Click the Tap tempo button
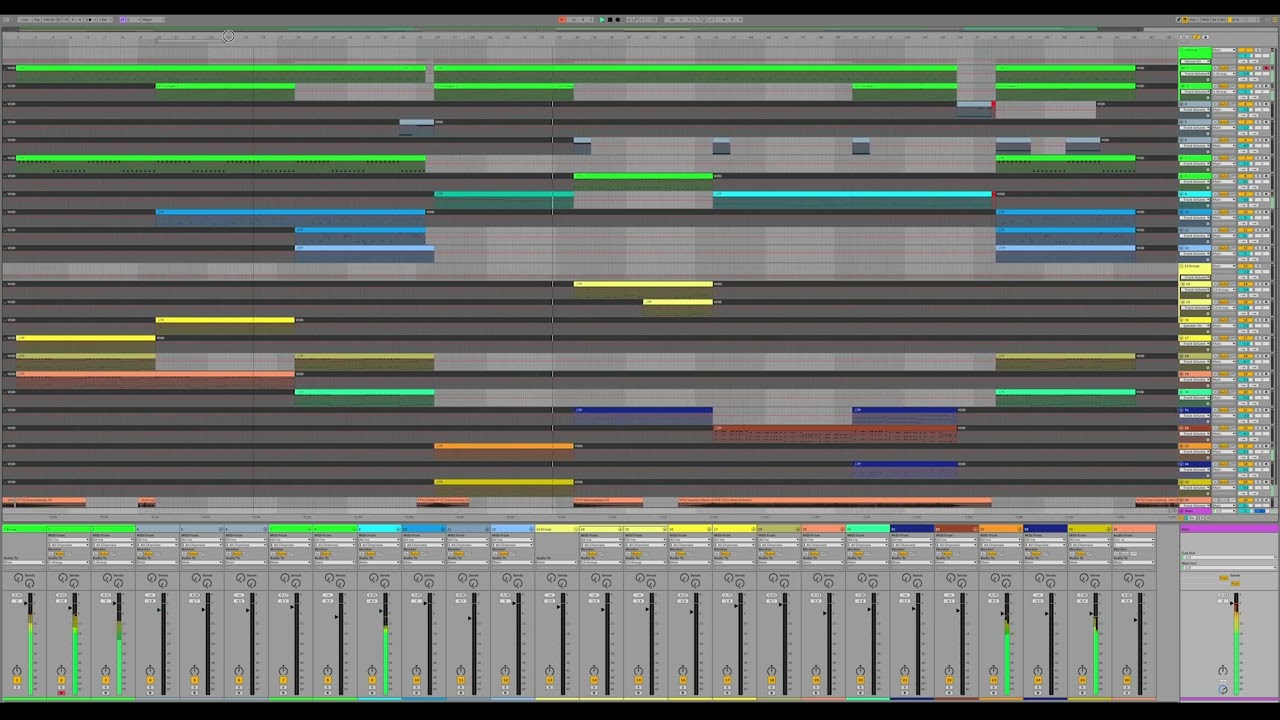Screen dimensions: 1280x720 [37, 19]
